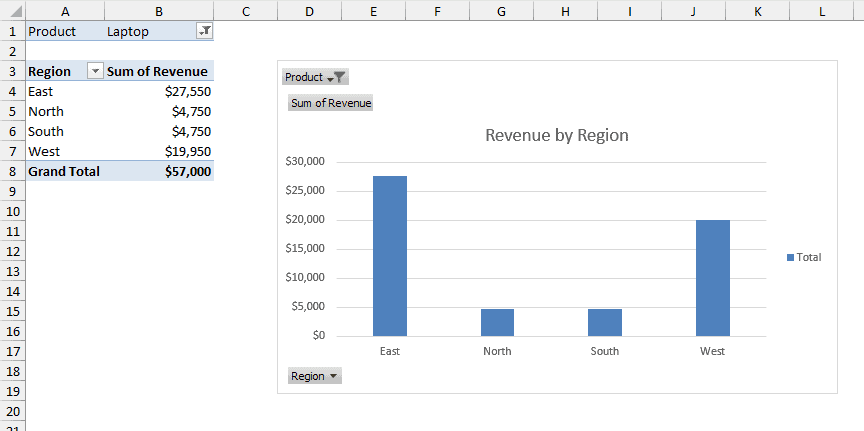Select row 12 header
Screen dimensions: 864x431
pyautogui.click(x=13, y=251)
